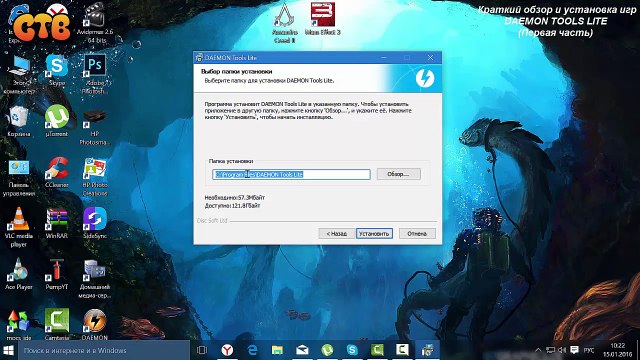The width and height of the screenshot is (640, 360).
Task: Minimize the DAEMON Tools Lite installer
Action: click(x=384, y=58)
